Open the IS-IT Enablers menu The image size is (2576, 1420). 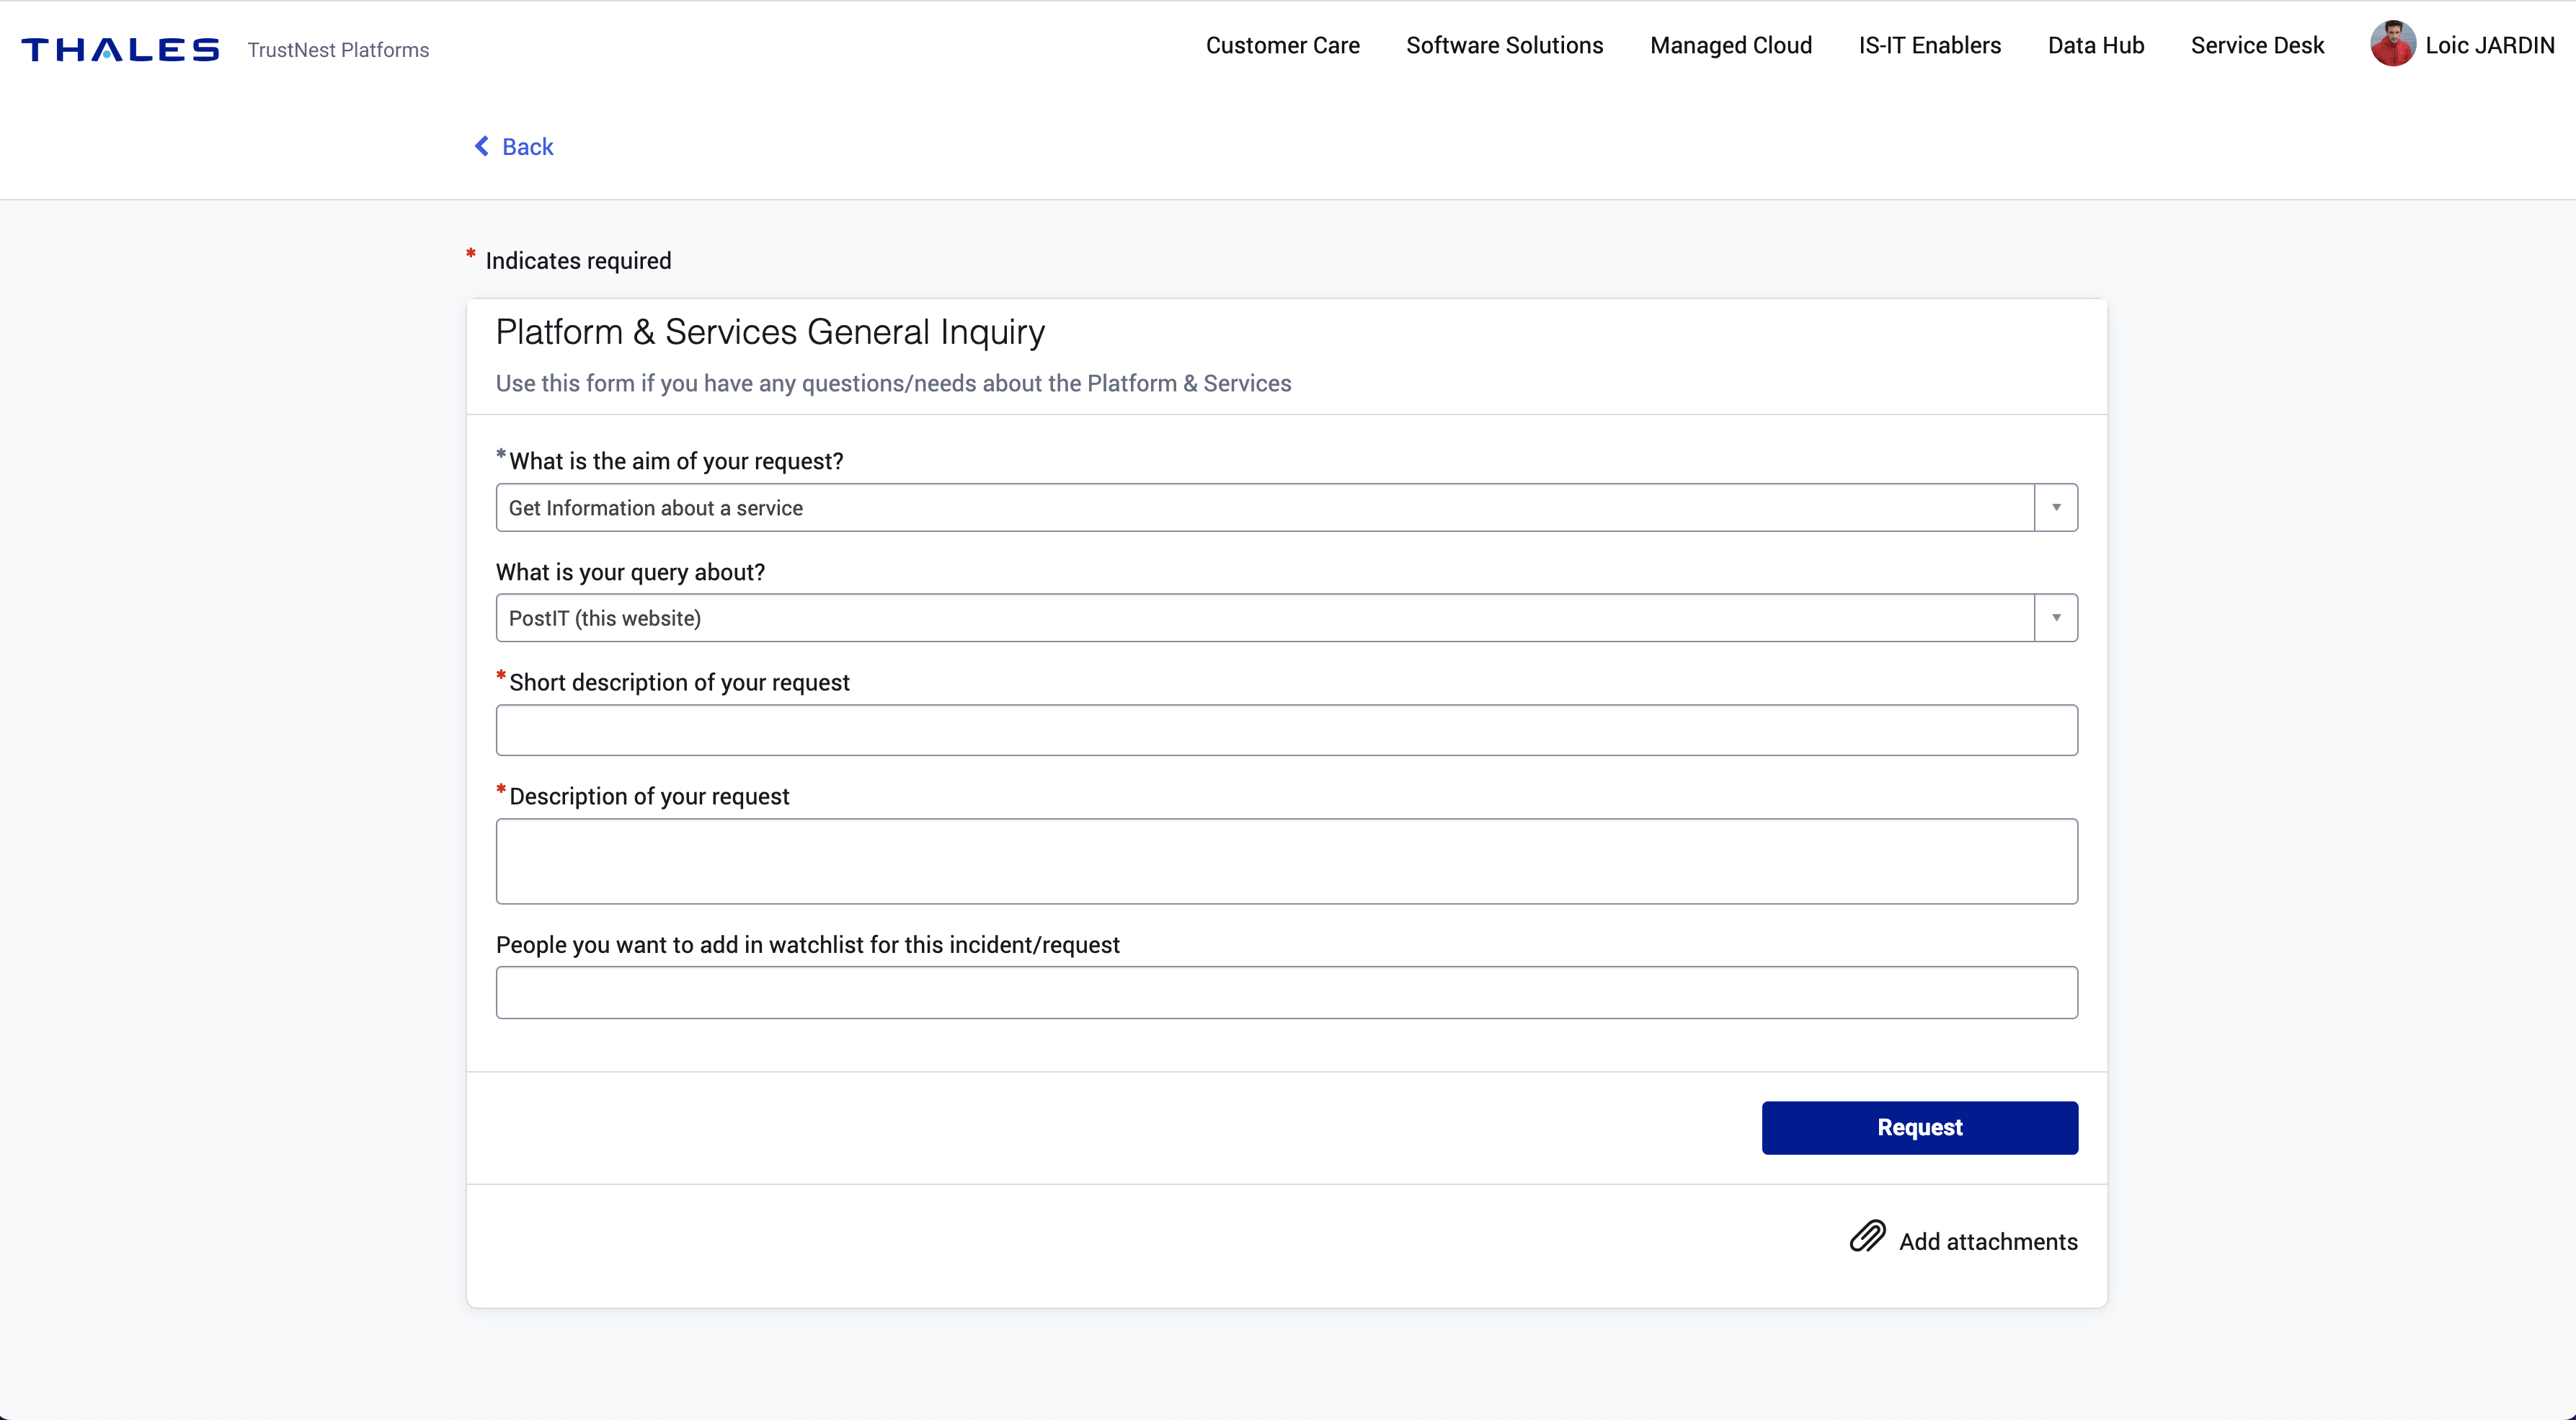(1929, 46)
